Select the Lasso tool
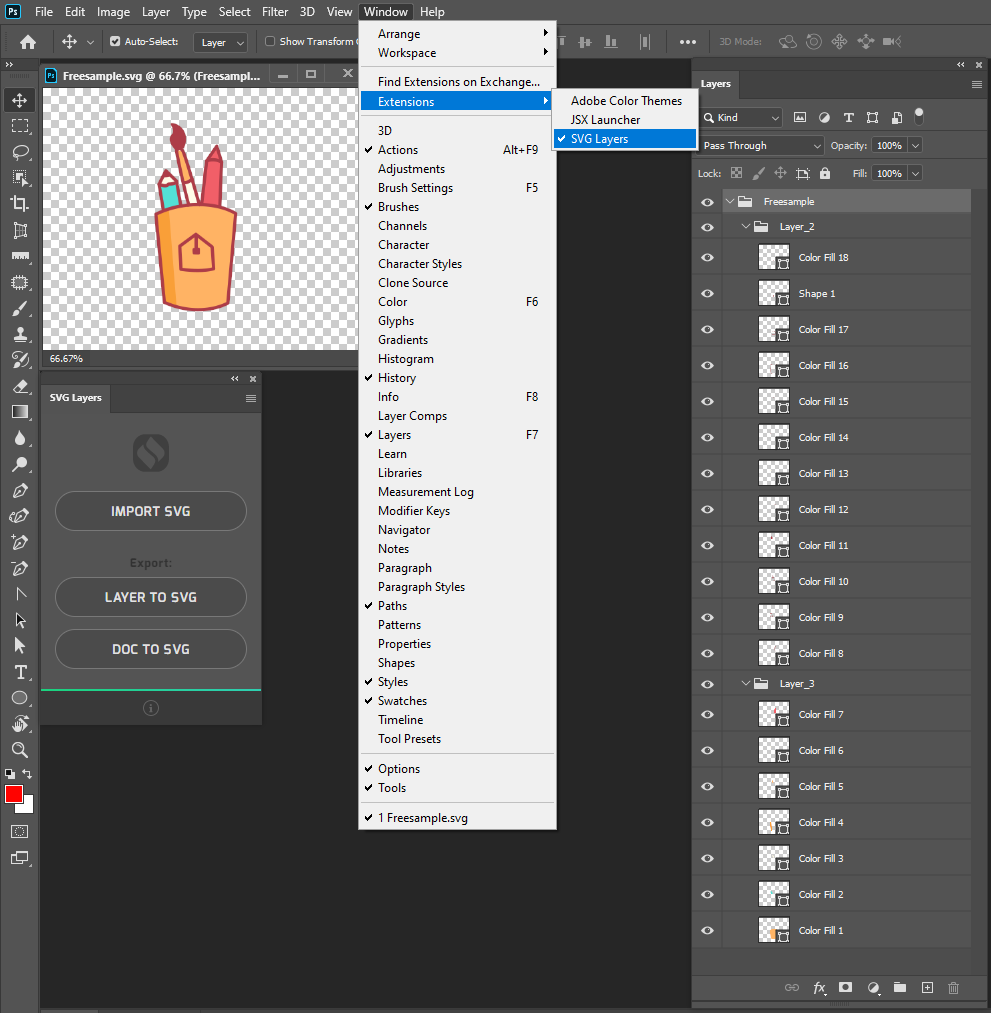 (x=20, y=152)
